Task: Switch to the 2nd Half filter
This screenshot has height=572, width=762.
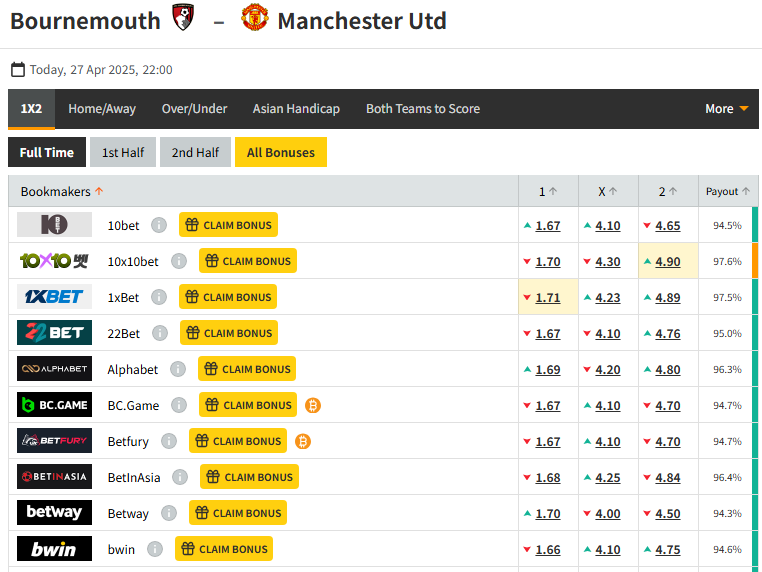Action: tap(195, 152)
